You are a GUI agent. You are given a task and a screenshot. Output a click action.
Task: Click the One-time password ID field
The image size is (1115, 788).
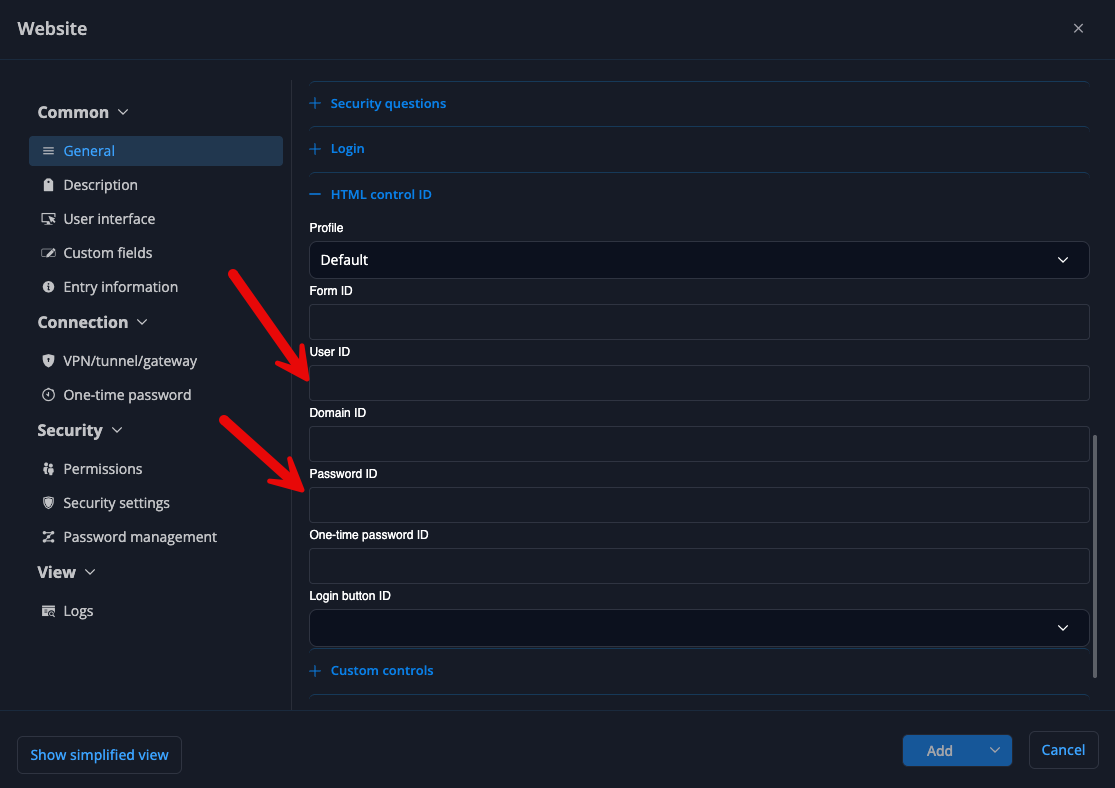click(x=699, y=566)
